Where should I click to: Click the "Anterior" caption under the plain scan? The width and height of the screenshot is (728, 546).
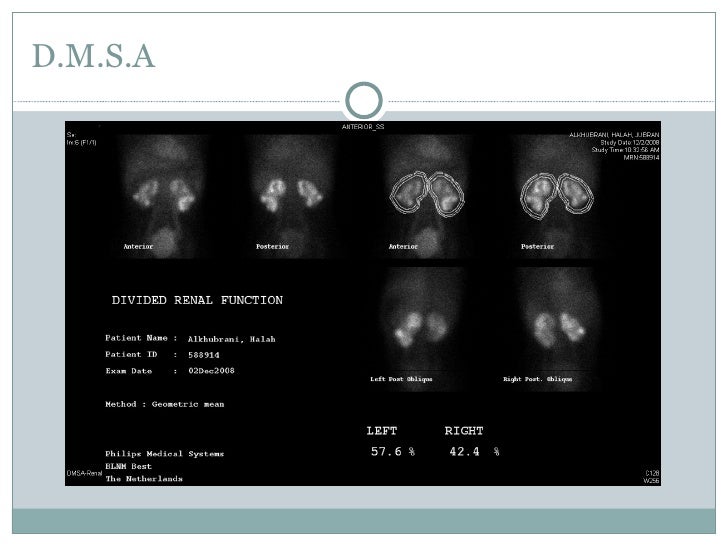[x=138, y=247]
